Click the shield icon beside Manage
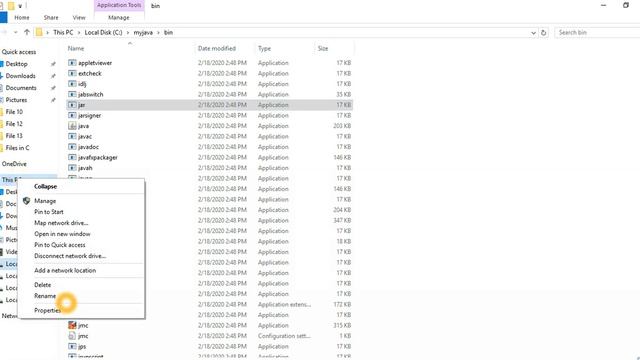The width and height of the screenshot is (640, 360). 27,201
